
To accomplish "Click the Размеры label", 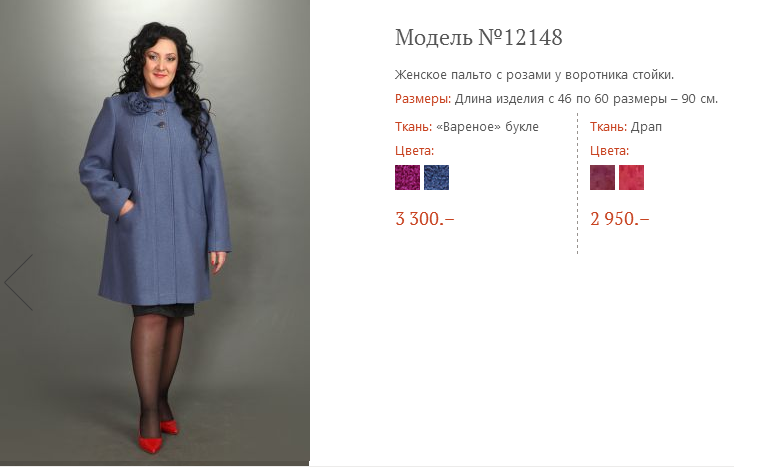I will pos(423,99).
